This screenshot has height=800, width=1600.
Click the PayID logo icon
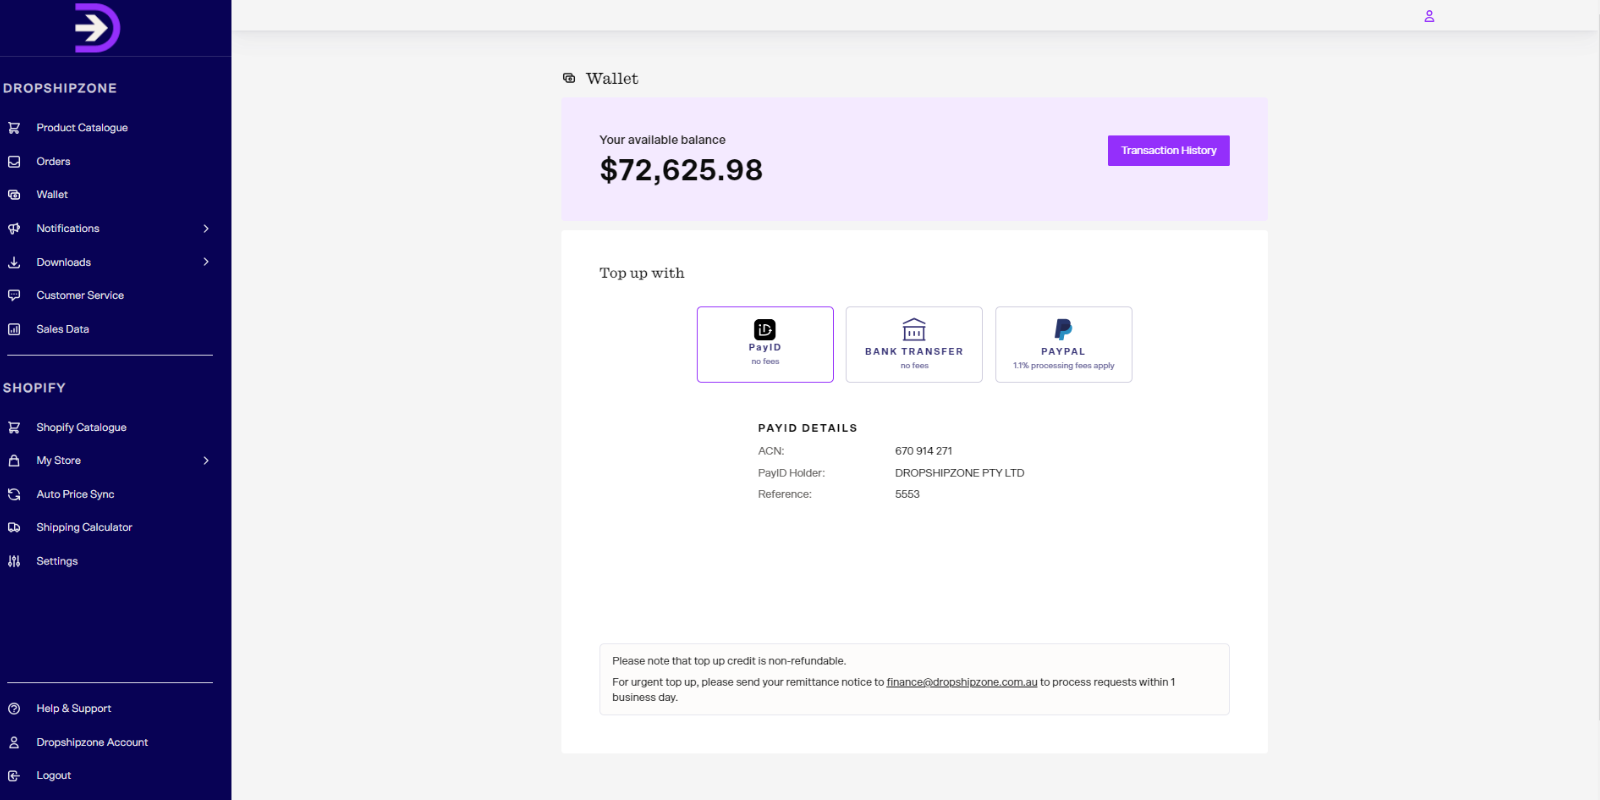pyautogui.click(x=765, y=329)
